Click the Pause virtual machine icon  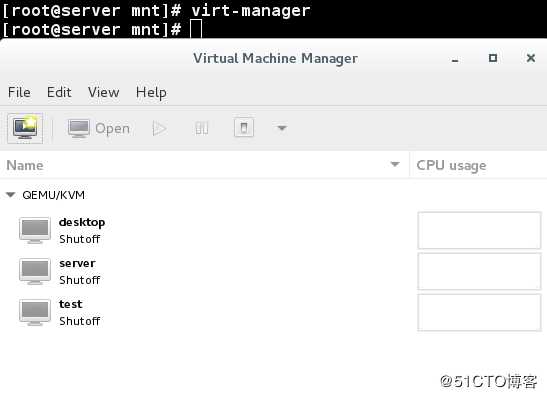point(202,128)
